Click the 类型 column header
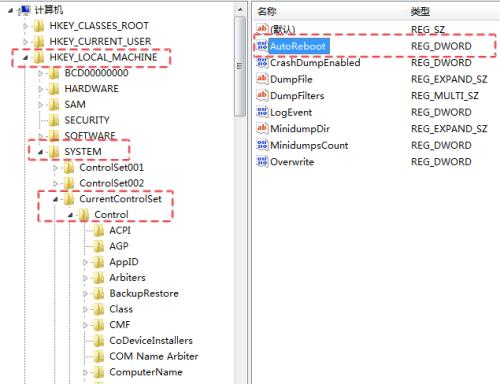The height and width of the screenshot is (384, 500). tap(420, 12)
